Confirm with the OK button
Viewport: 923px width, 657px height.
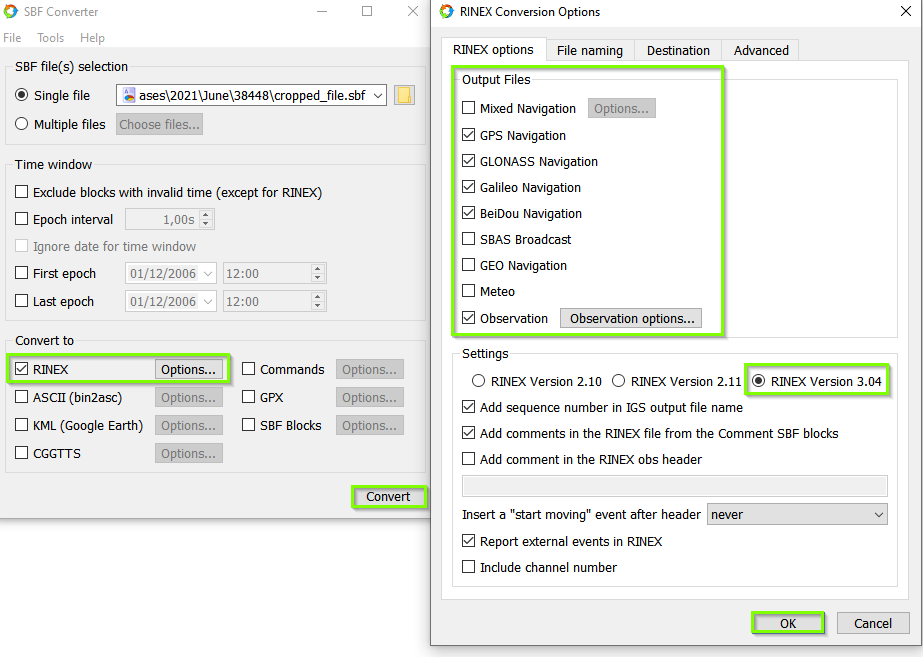[788, 623]
